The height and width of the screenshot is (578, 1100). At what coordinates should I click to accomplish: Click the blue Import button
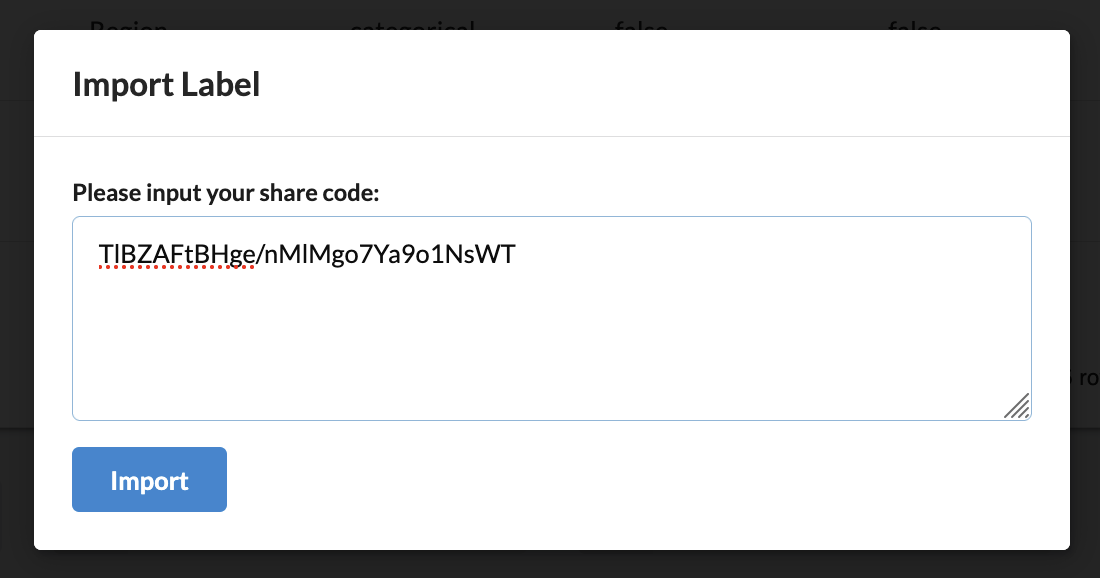149,480
